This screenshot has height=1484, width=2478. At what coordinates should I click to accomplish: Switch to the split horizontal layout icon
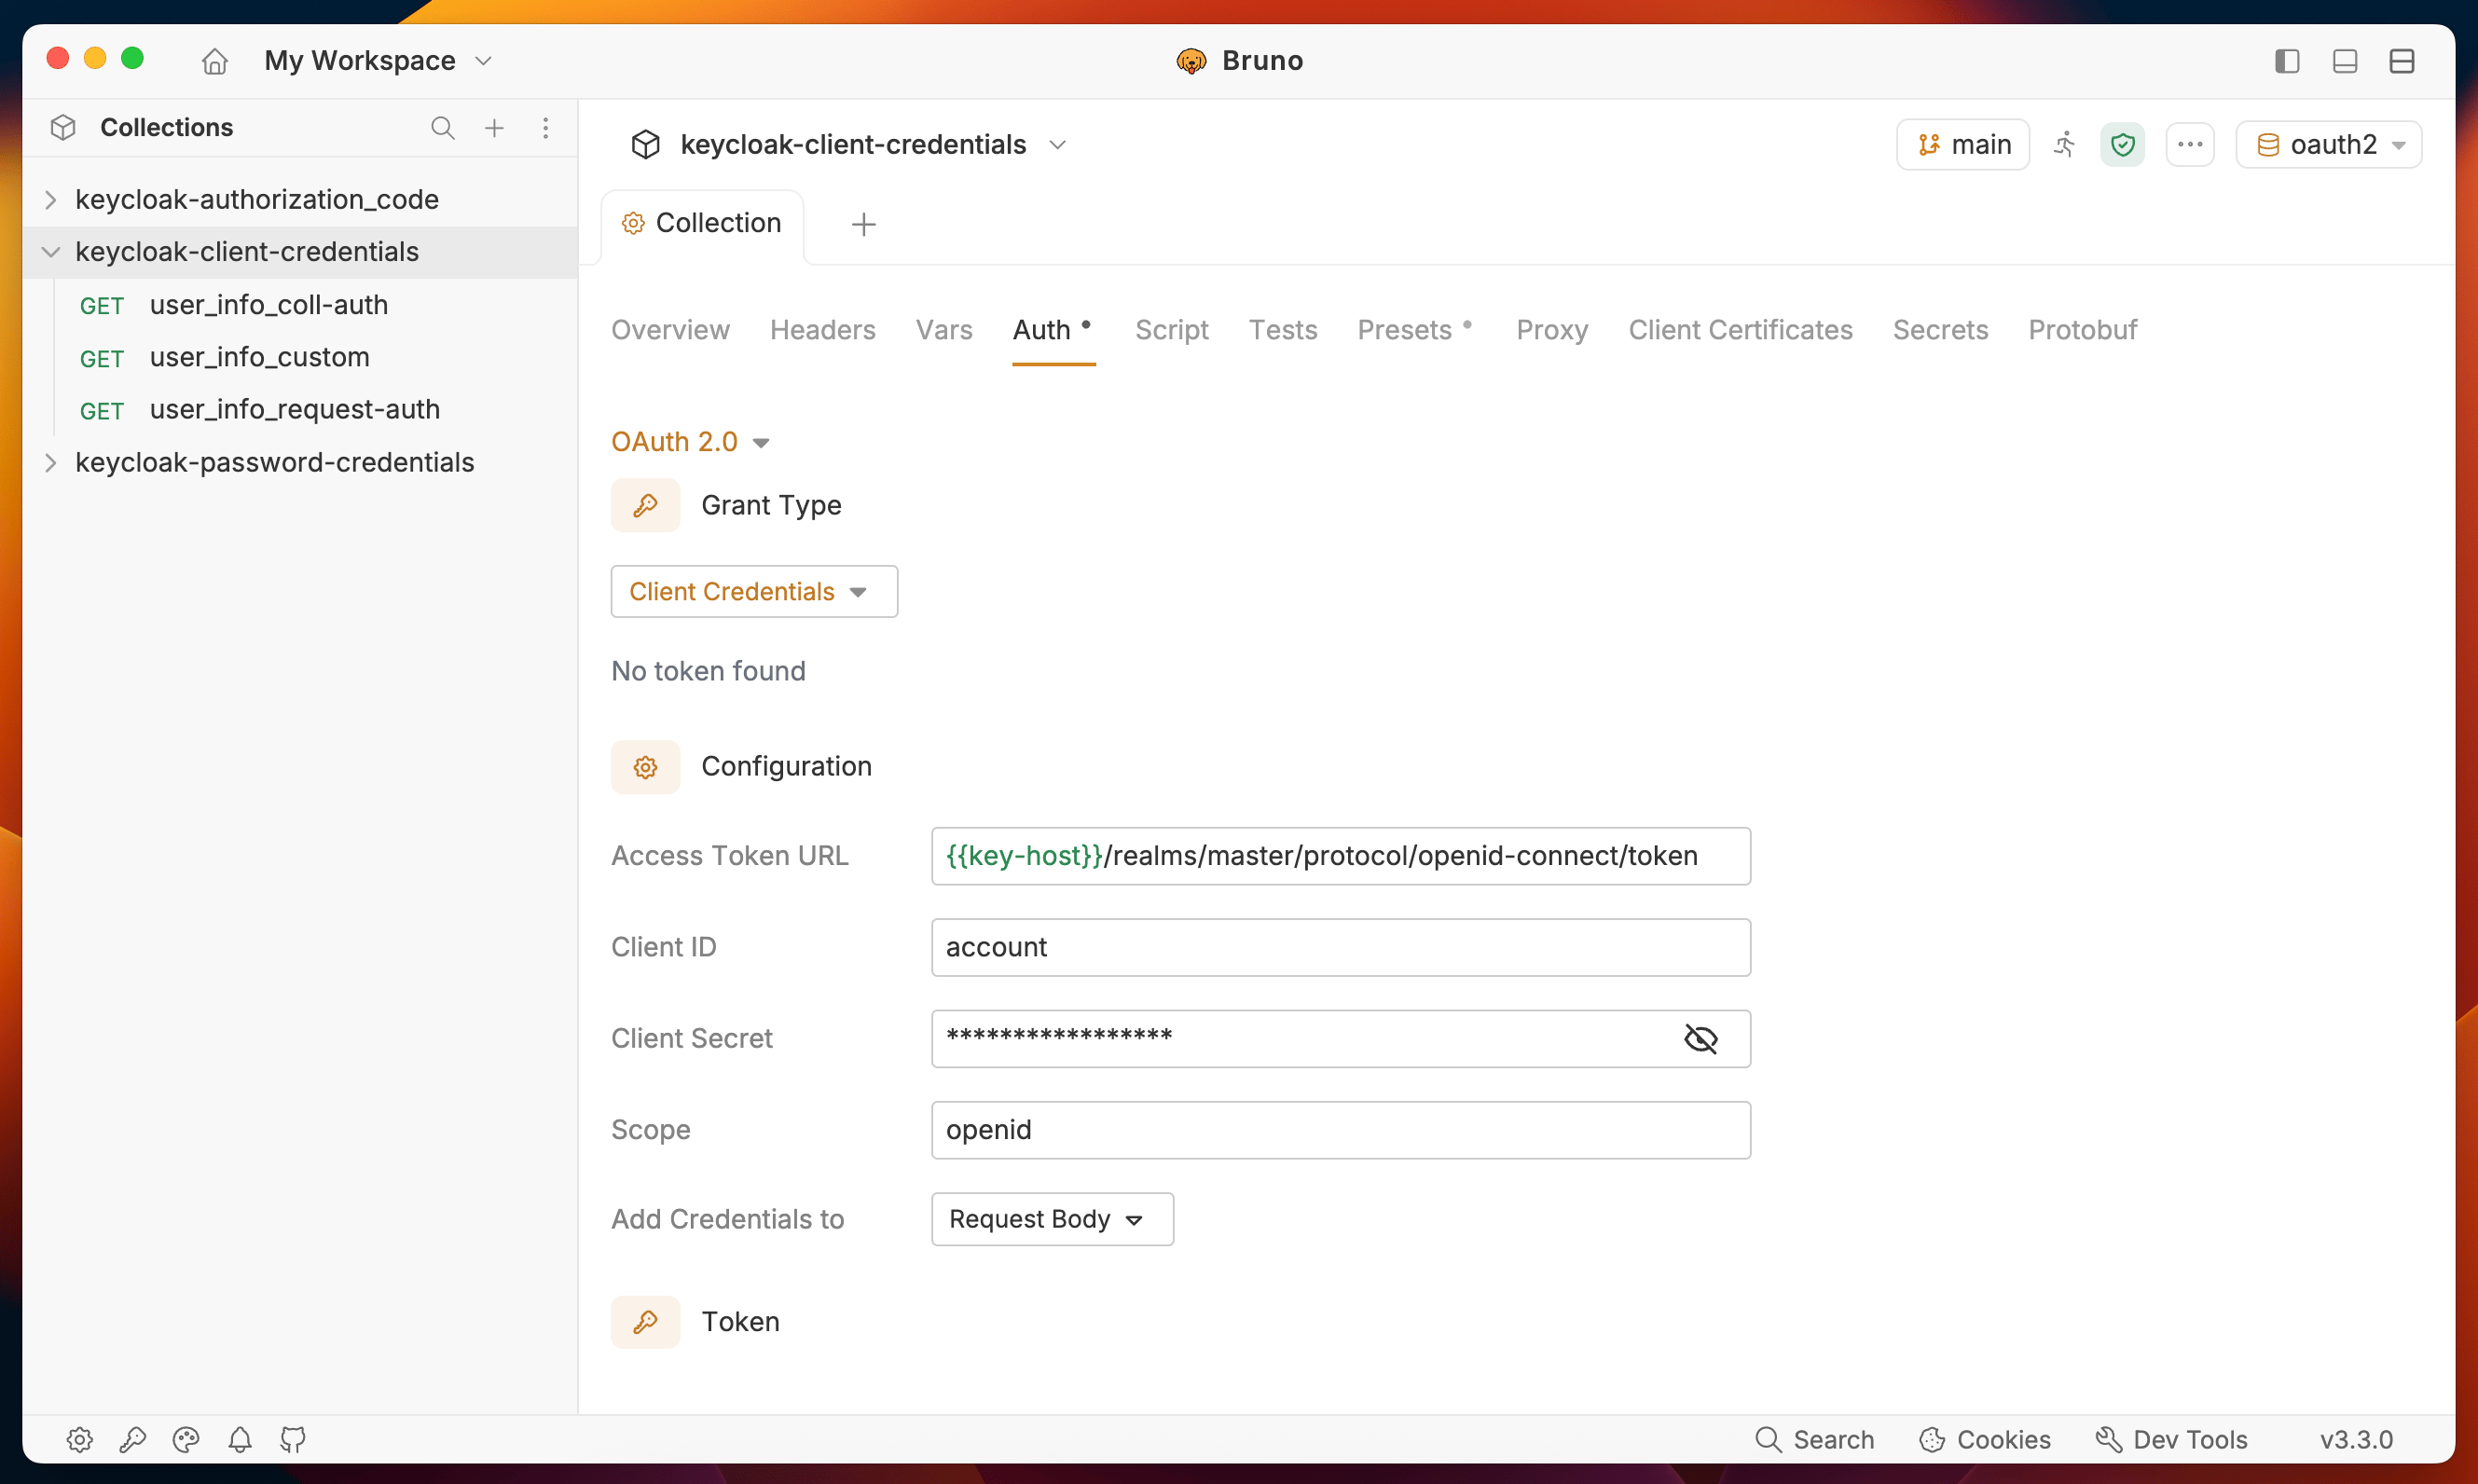(x=2401, y=61)
